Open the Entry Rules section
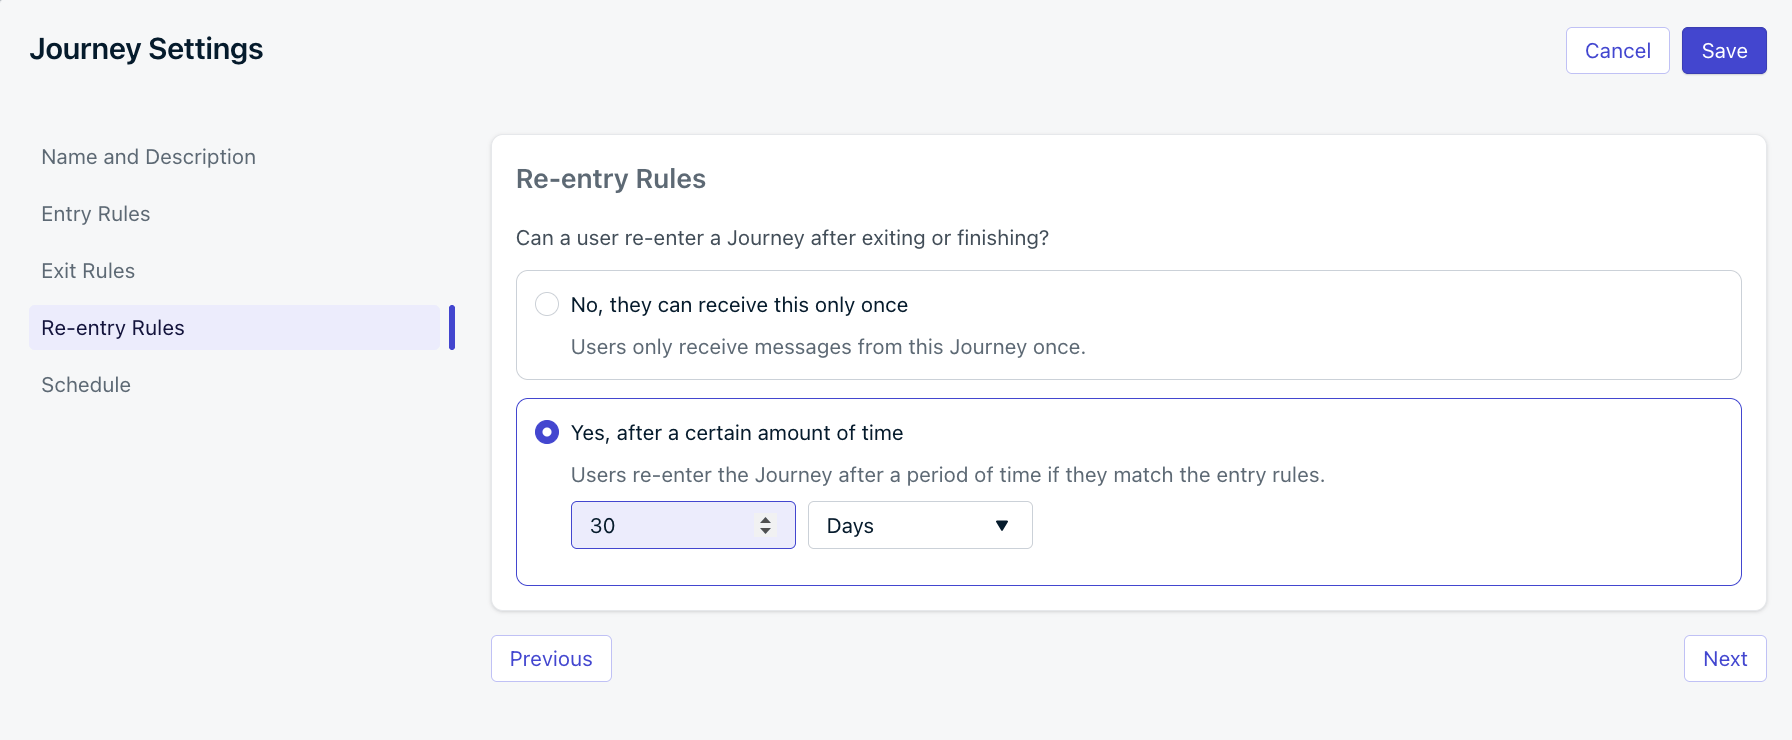 [95, 214]
